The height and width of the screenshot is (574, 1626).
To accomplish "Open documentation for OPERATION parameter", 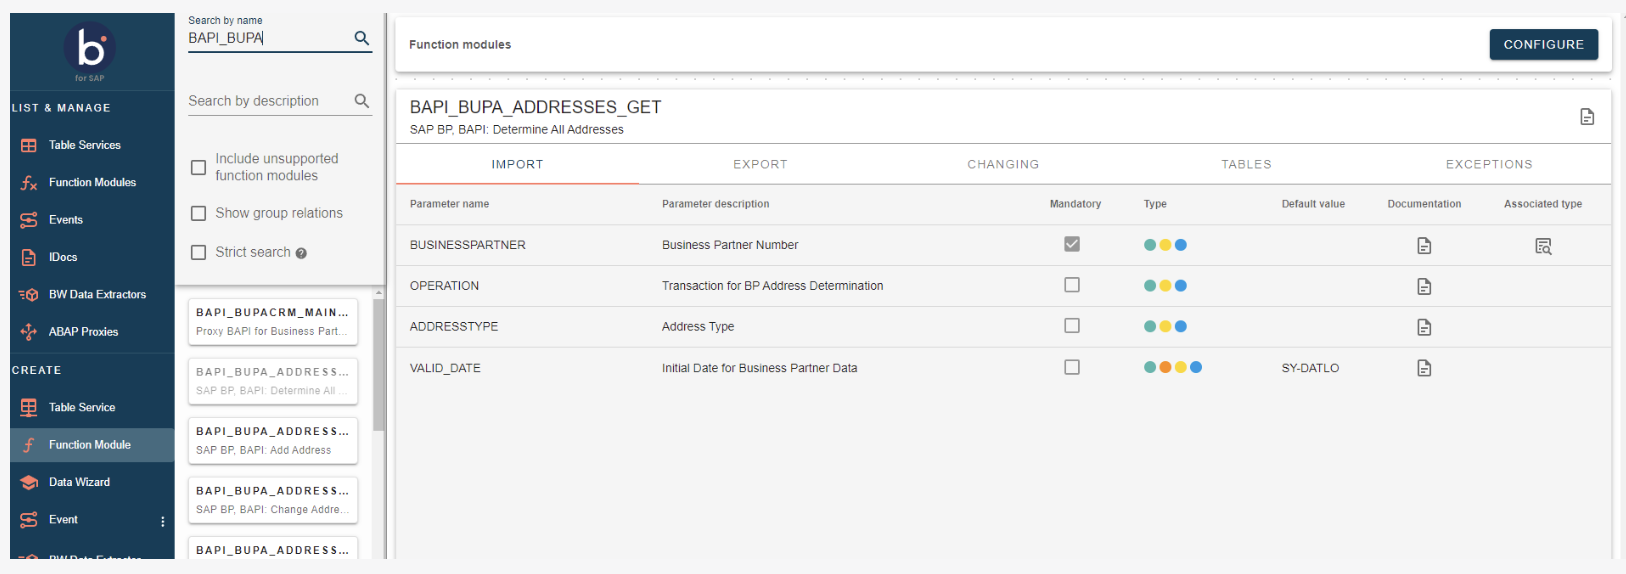I will pos(1424,287).
